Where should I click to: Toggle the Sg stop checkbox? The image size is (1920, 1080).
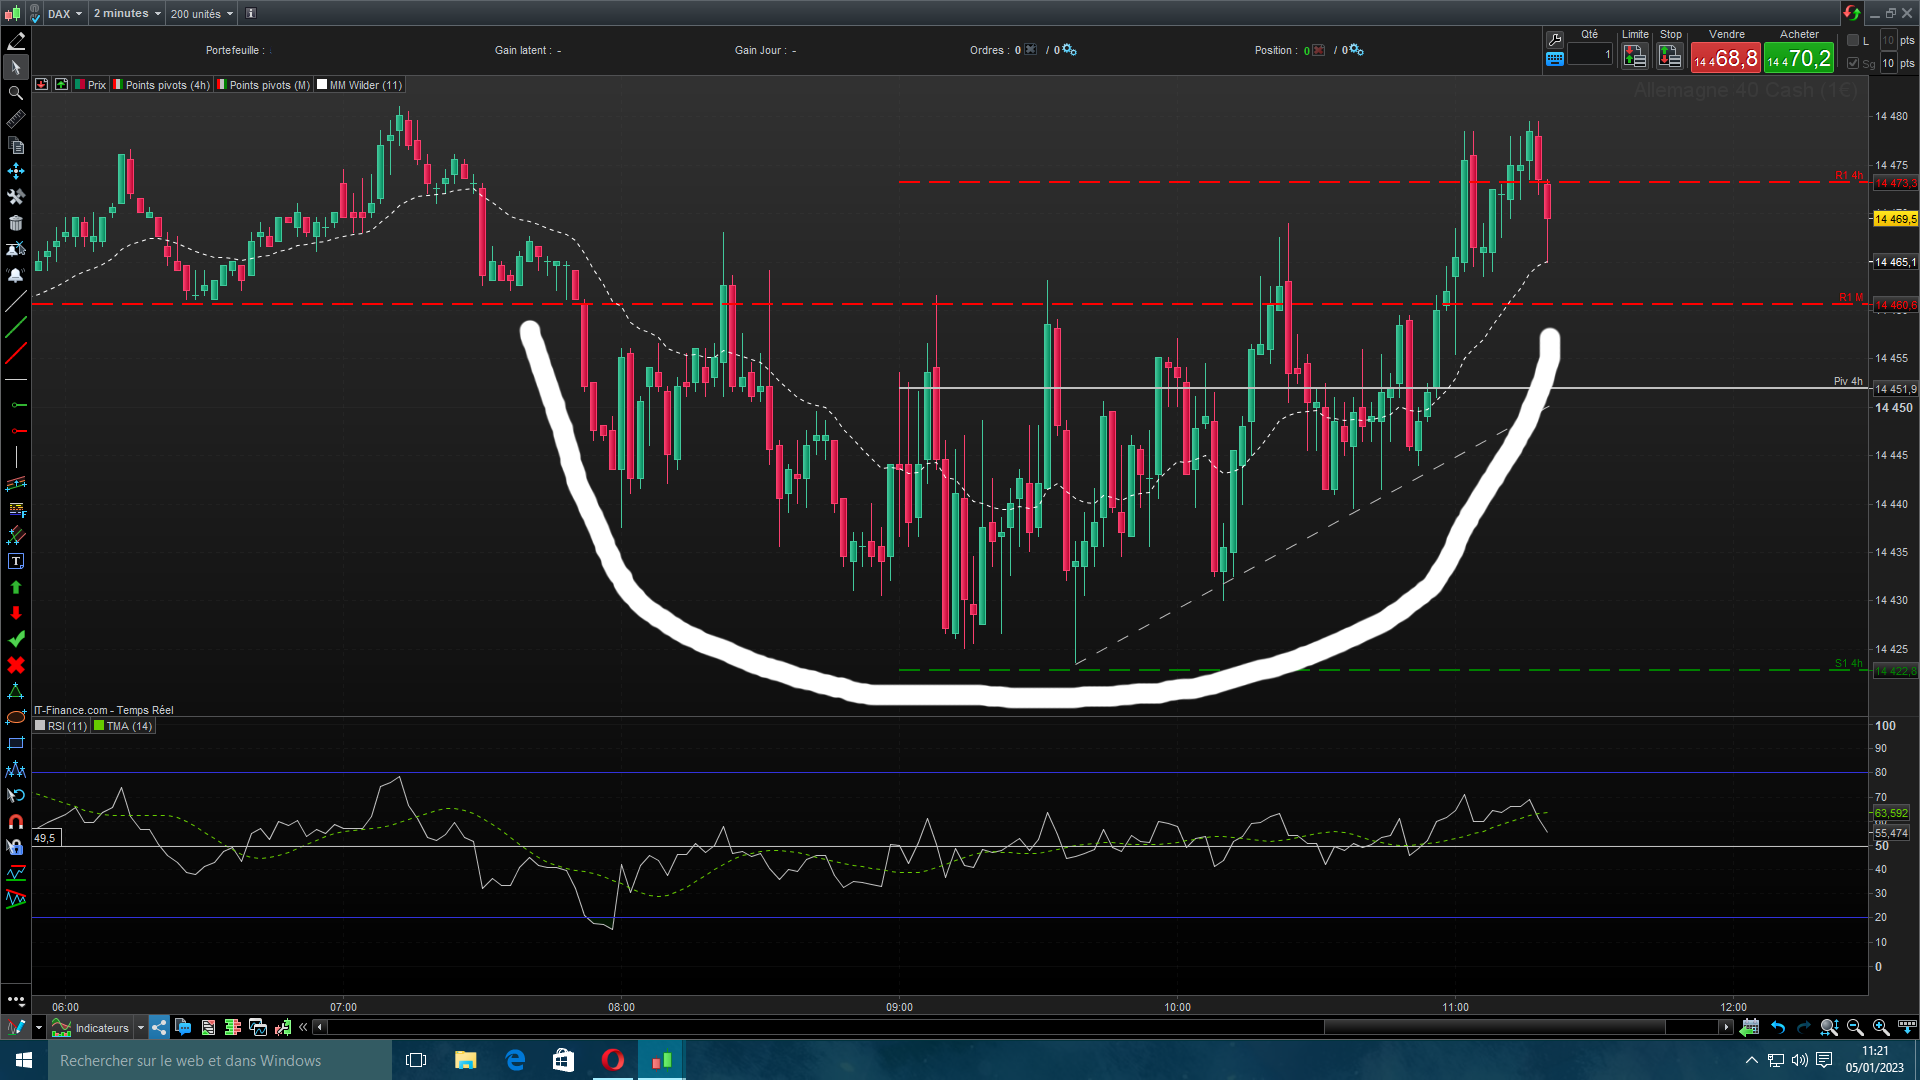tap(1853, 63)
